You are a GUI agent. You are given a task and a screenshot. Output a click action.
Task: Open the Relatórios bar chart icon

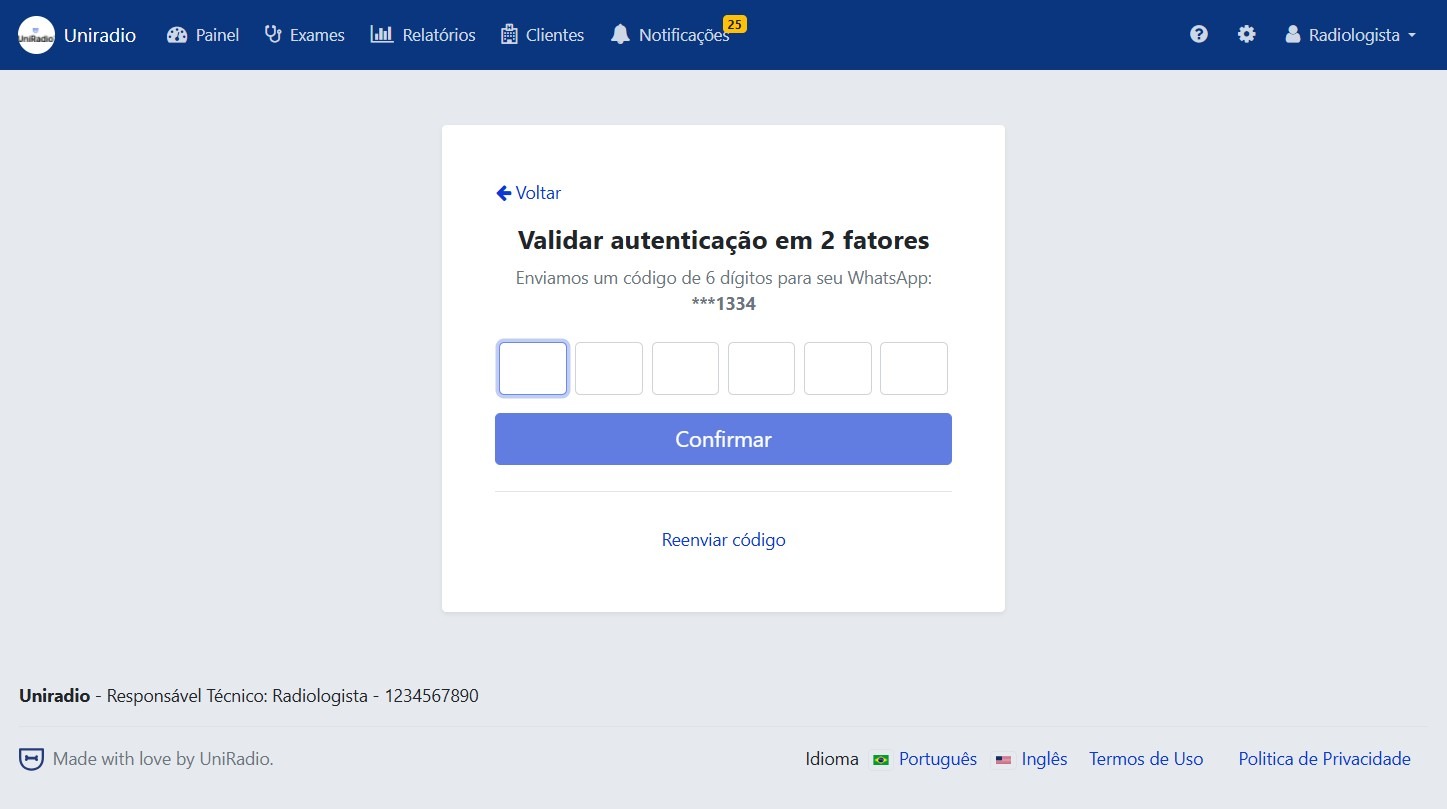pos(382,34)
